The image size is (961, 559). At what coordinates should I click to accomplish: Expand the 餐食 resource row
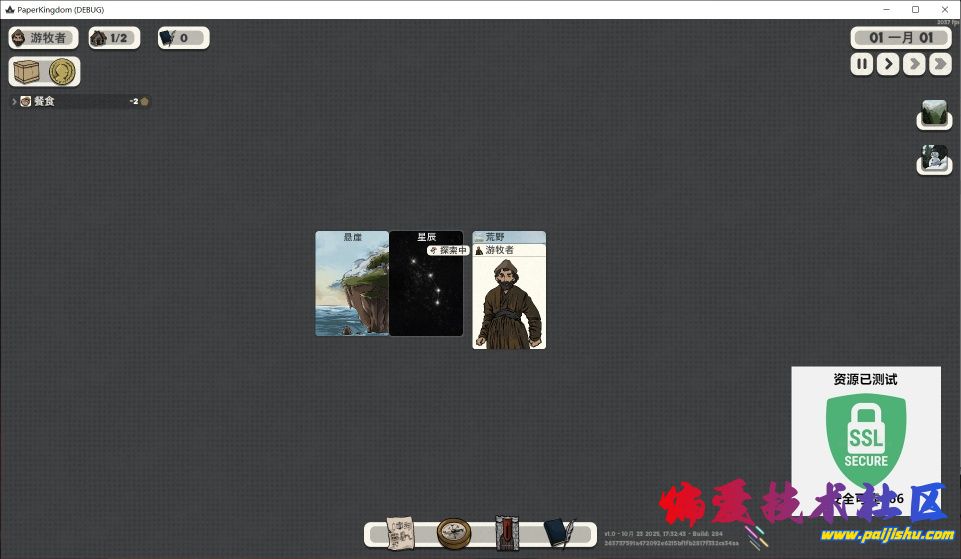(15, 102)
